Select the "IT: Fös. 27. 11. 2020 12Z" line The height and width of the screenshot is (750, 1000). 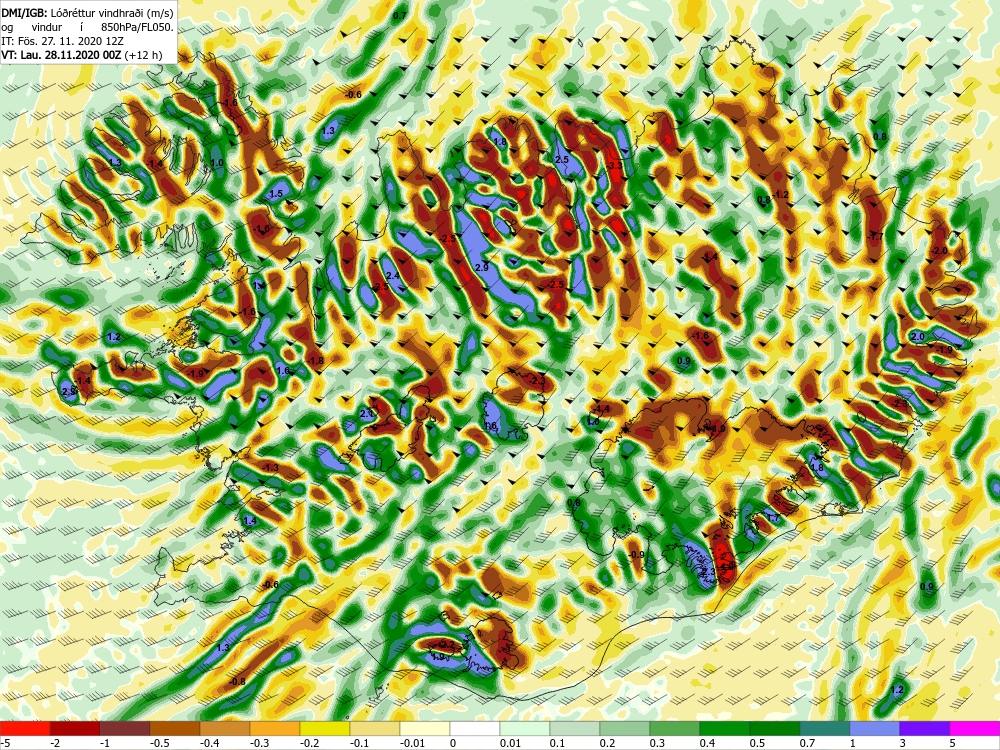pos(62,41)
